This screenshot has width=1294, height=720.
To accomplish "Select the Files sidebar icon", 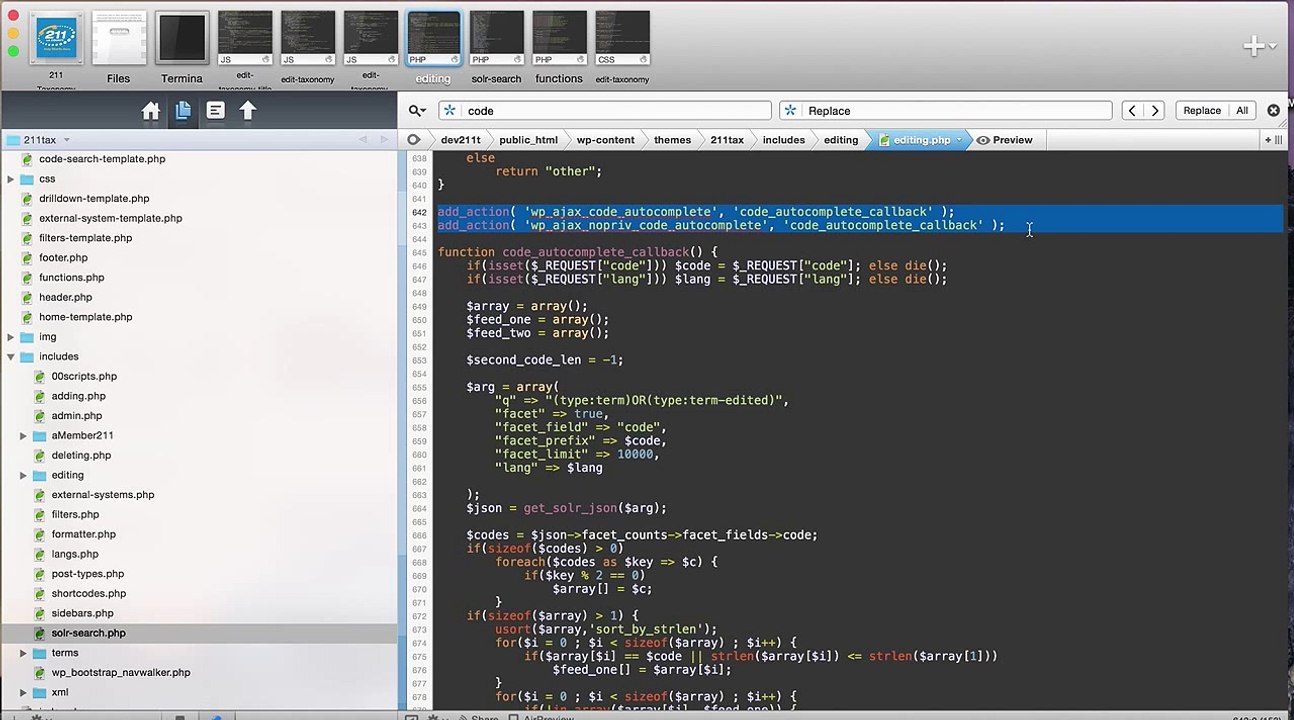I will pyautogui.click(x=183, y=111).
